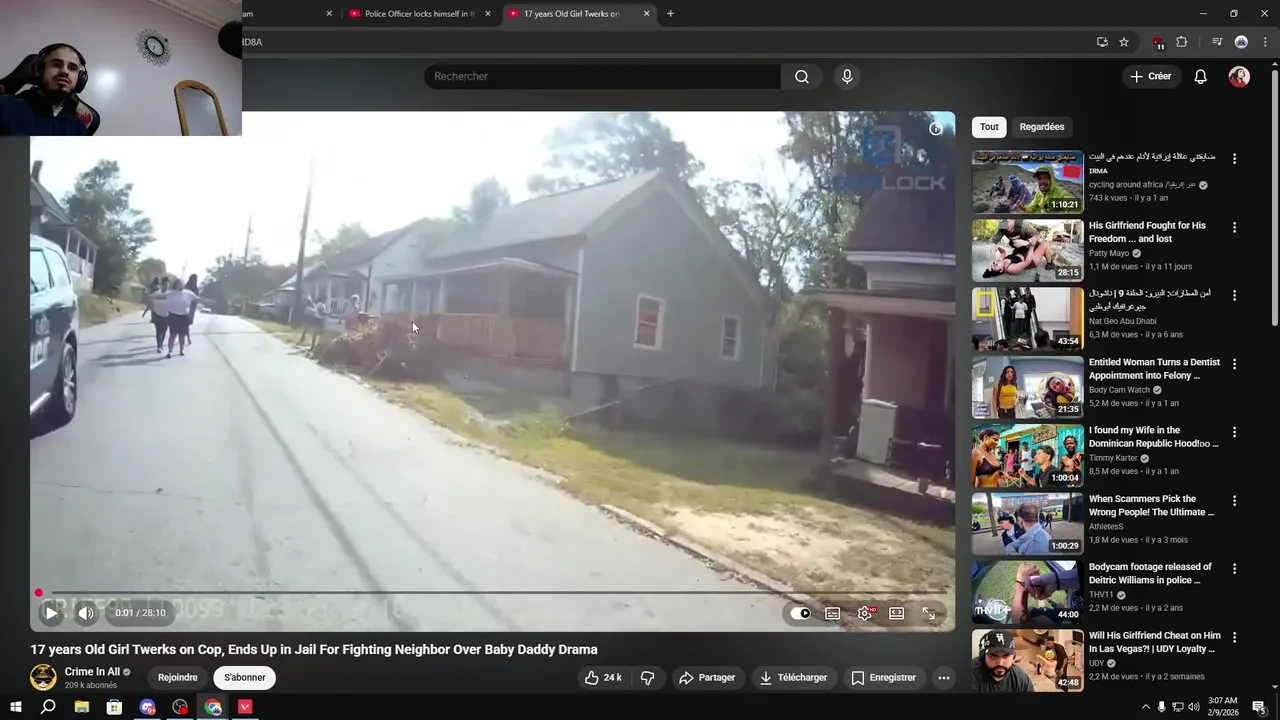Open the AthleteS 1:00:29 video thumbnail
Image resolution: width=1280 pixels, height=720 pixels.
click(1027, 523)
